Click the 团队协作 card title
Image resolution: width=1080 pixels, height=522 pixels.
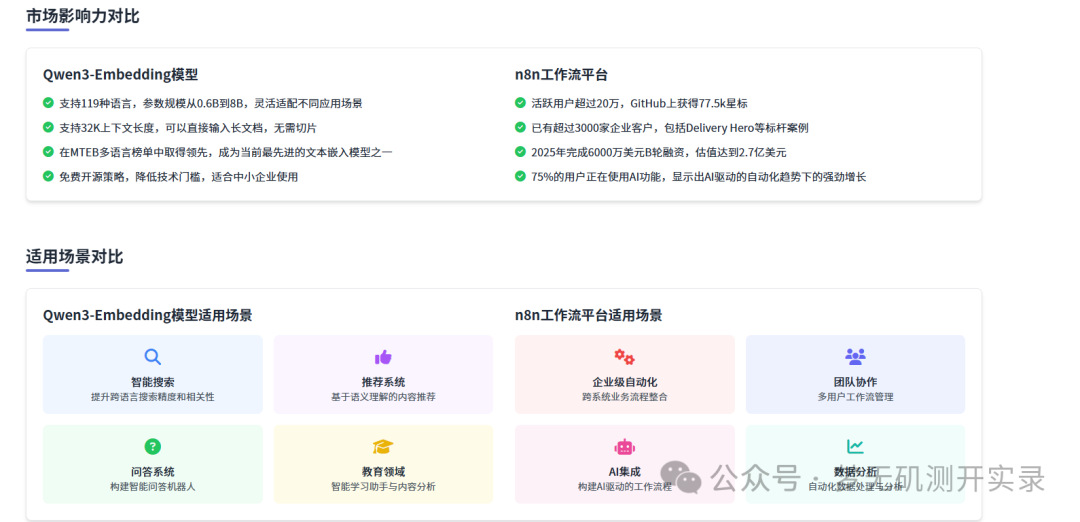855,382
